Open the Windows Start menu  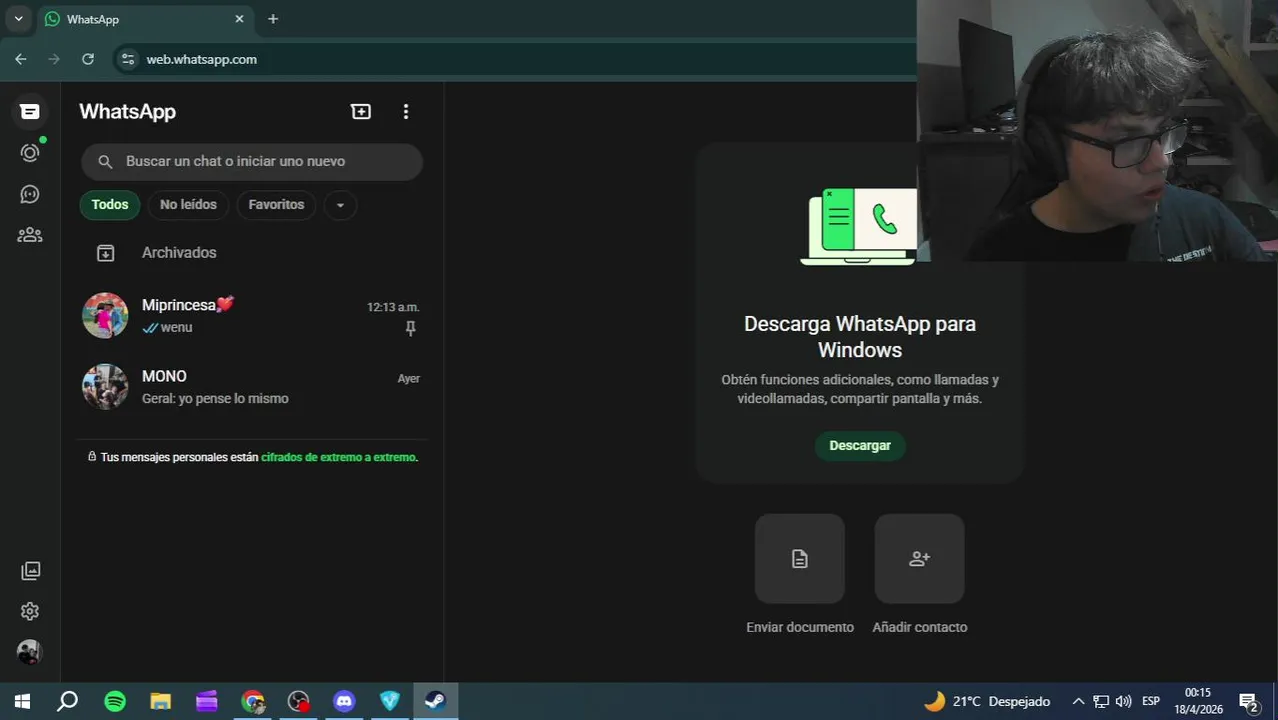(x=22, y=702)
